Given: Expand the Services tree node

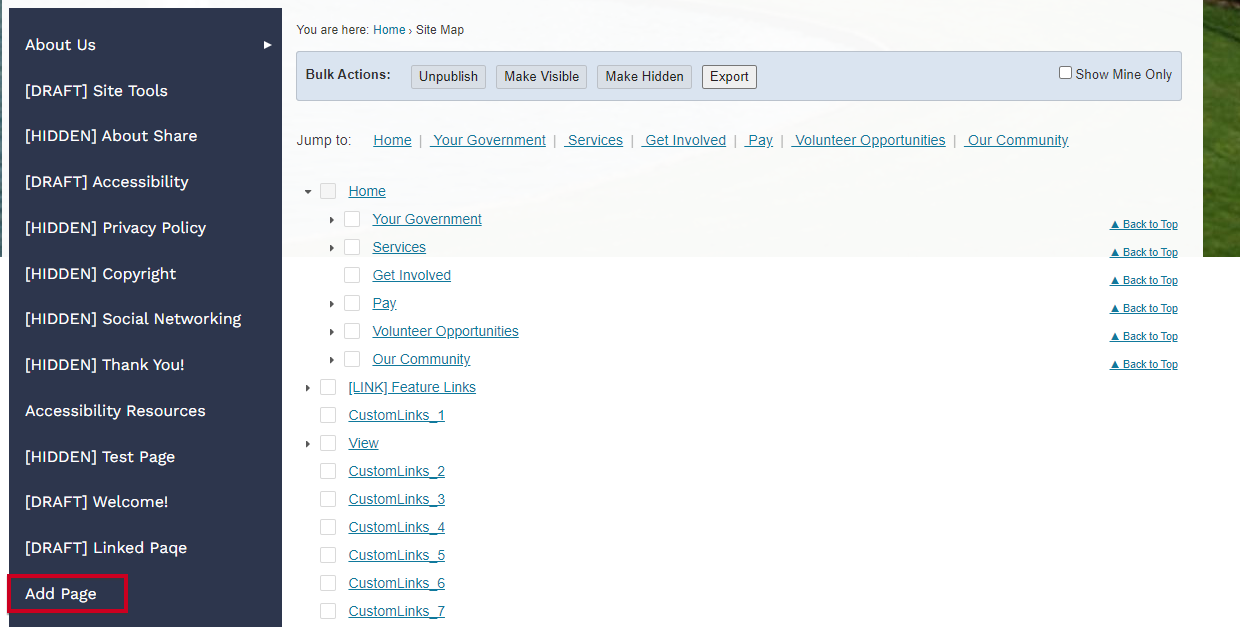Looking at the screenshot, I should pos(332,247).
